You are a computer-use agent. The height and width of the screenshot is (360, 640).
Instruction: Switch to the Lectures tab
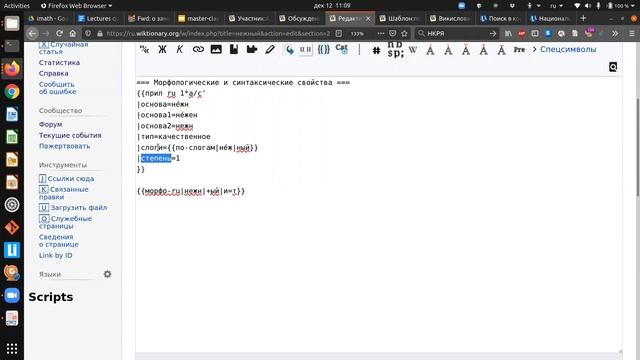click(99, 18)
